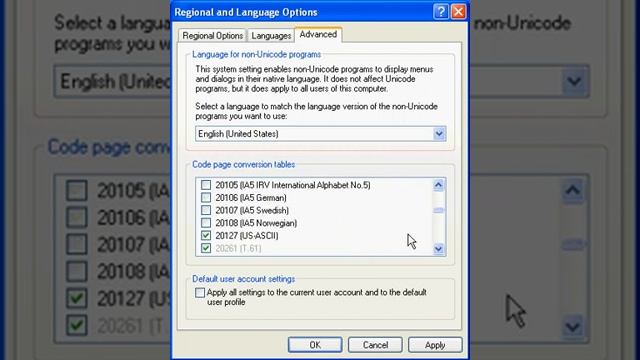Click the OK button
The width and height of the screenshot is (640, 360).
(x=315, y=345)
